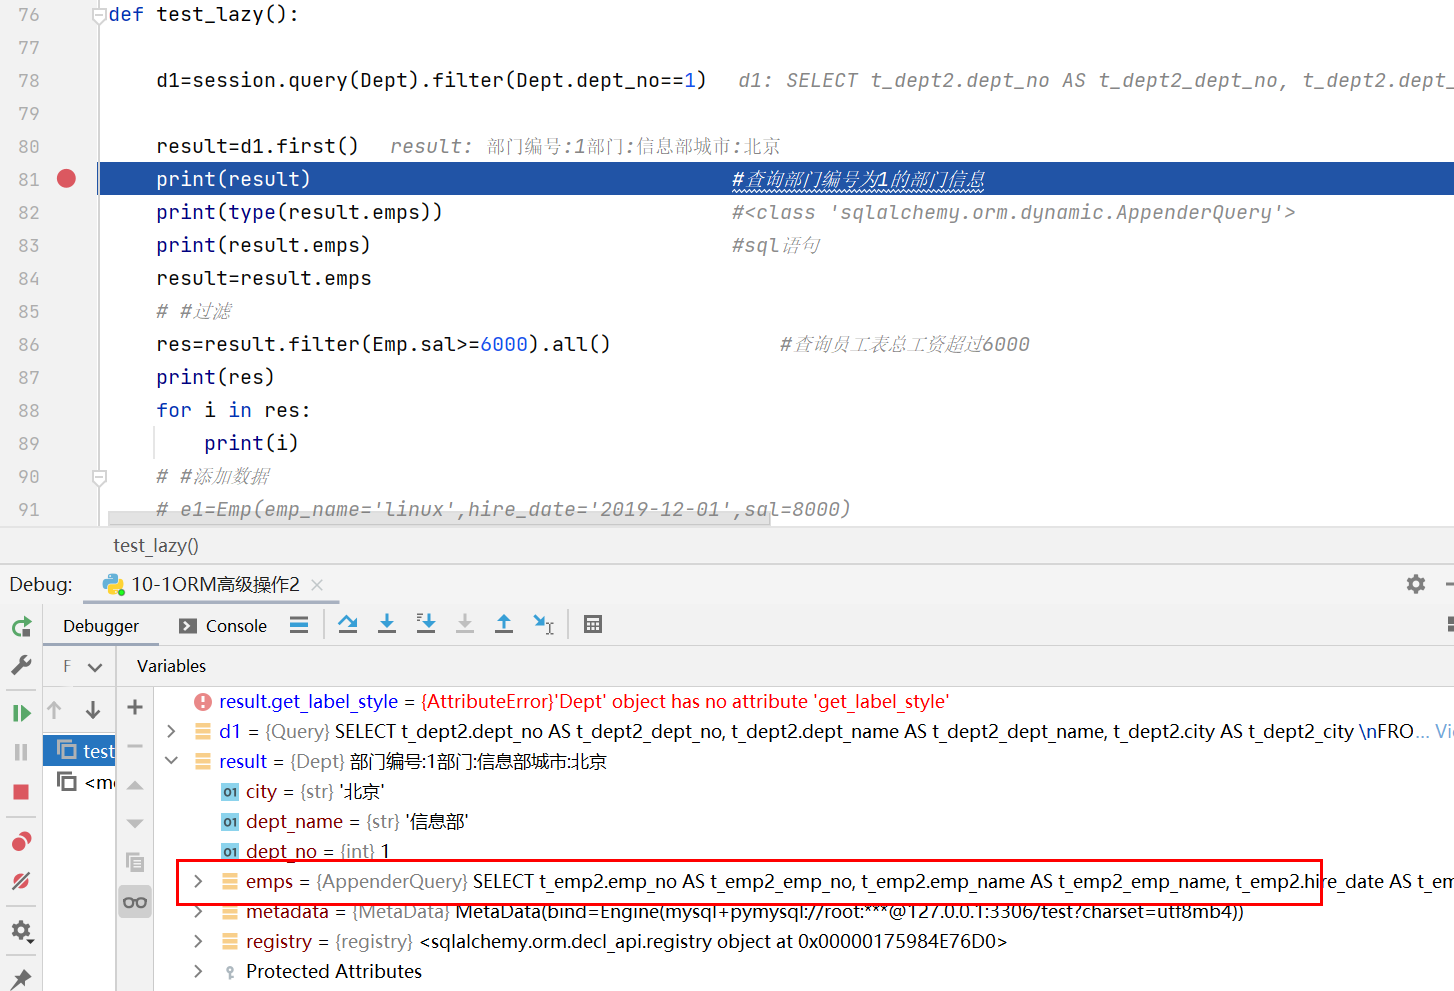
Task: Open View Breakpoints double red circle icon
Action: tap(21, 841)
